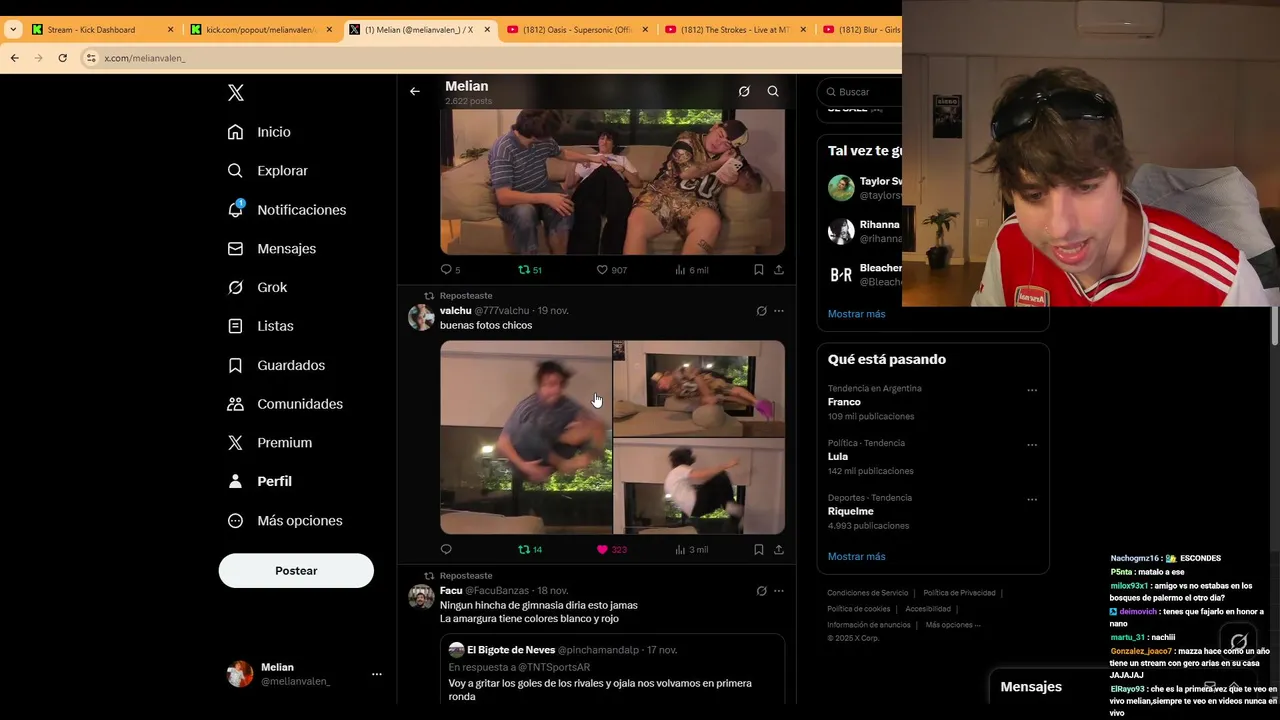This screenshot has width=1280, height=720.
Task: Open the more options on the Facu post
Action: point(779,591)
